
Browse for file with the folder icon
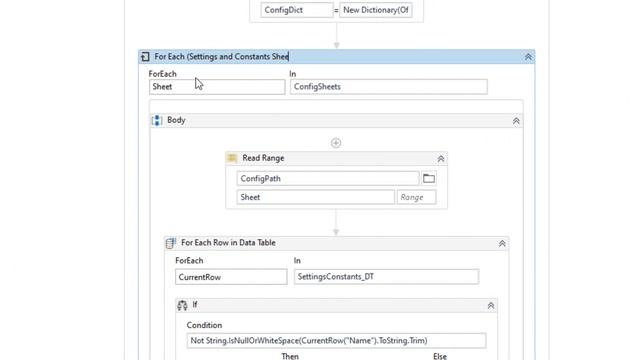click(429, 178)
